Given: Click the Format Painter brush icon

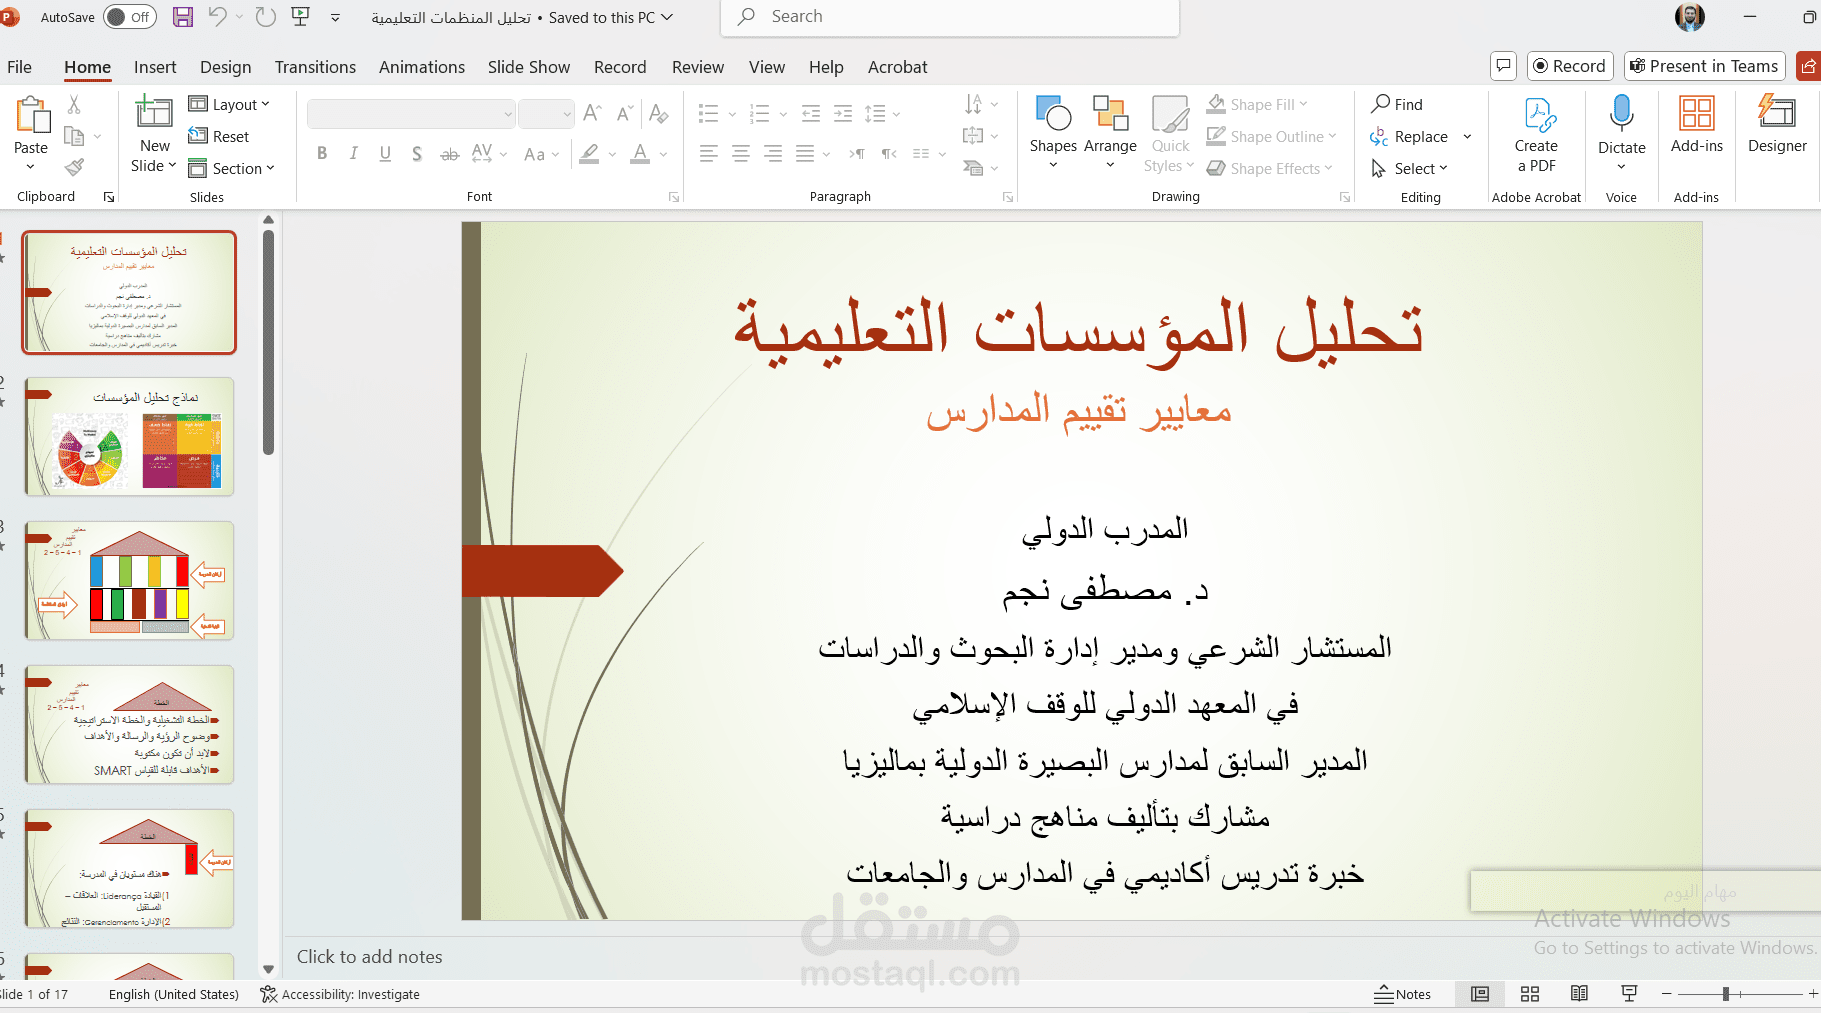Looking at the screenshot, I should tap(74, 167).
